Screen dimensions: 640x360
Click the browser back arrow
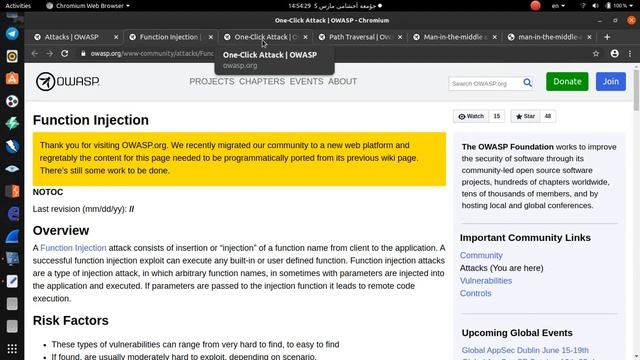35,53
